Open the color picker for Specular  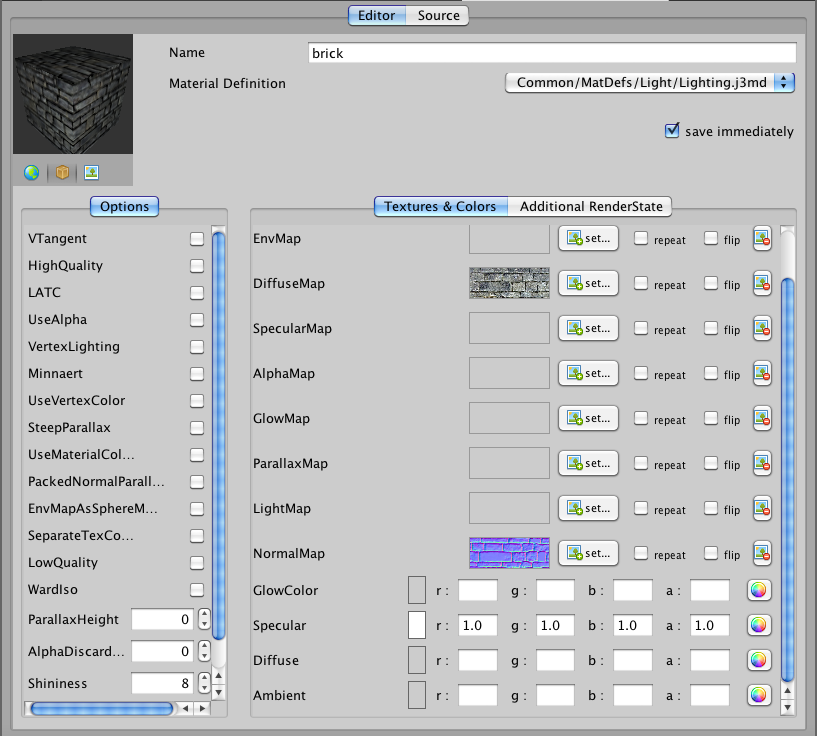[x=759, y=625]
